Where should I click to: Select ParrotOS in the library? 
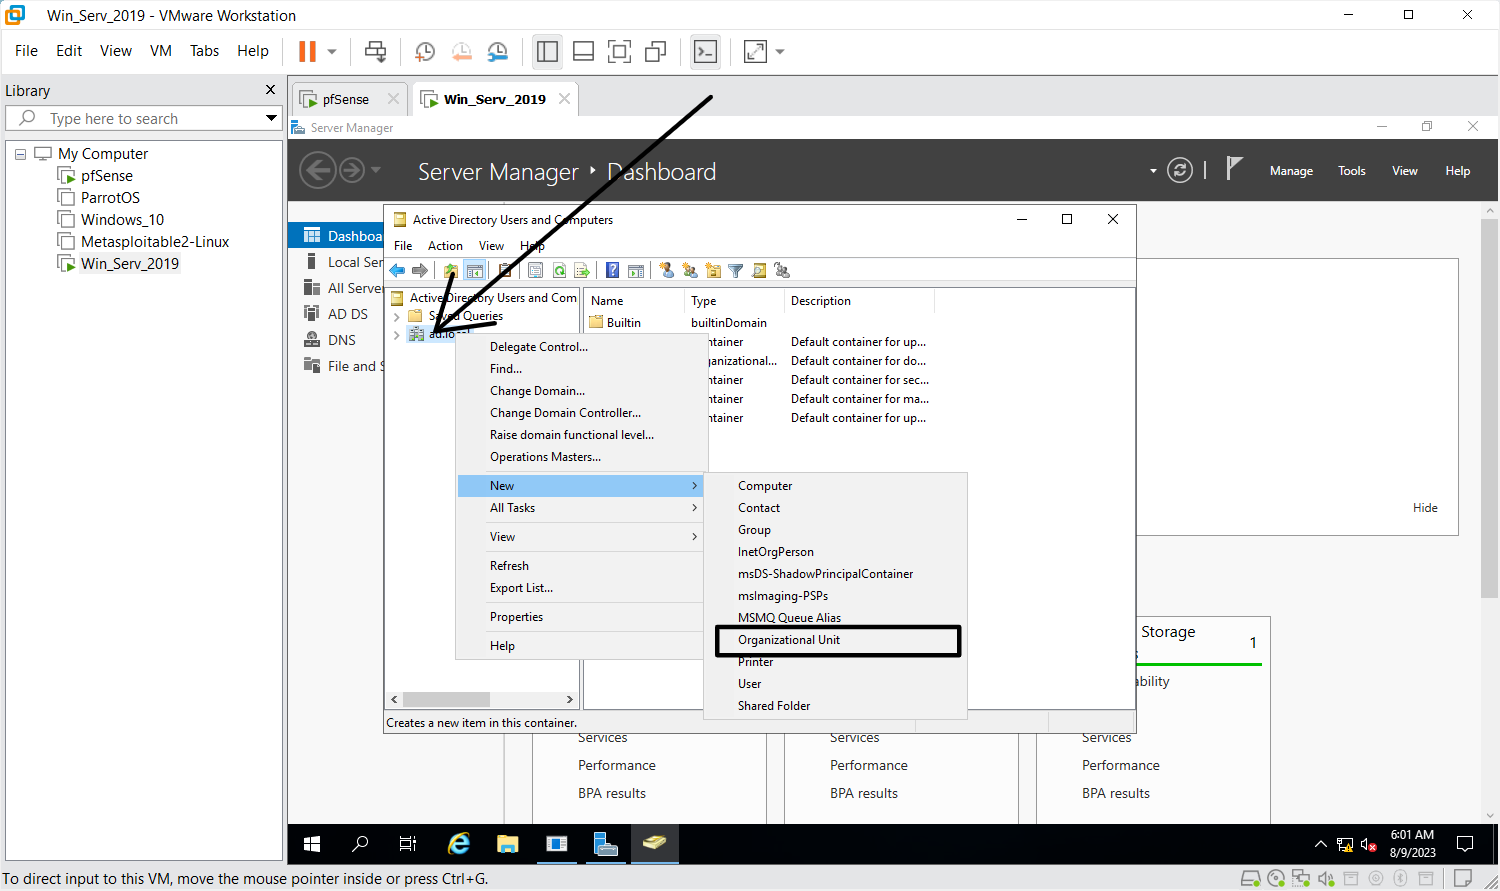point(110,198)
